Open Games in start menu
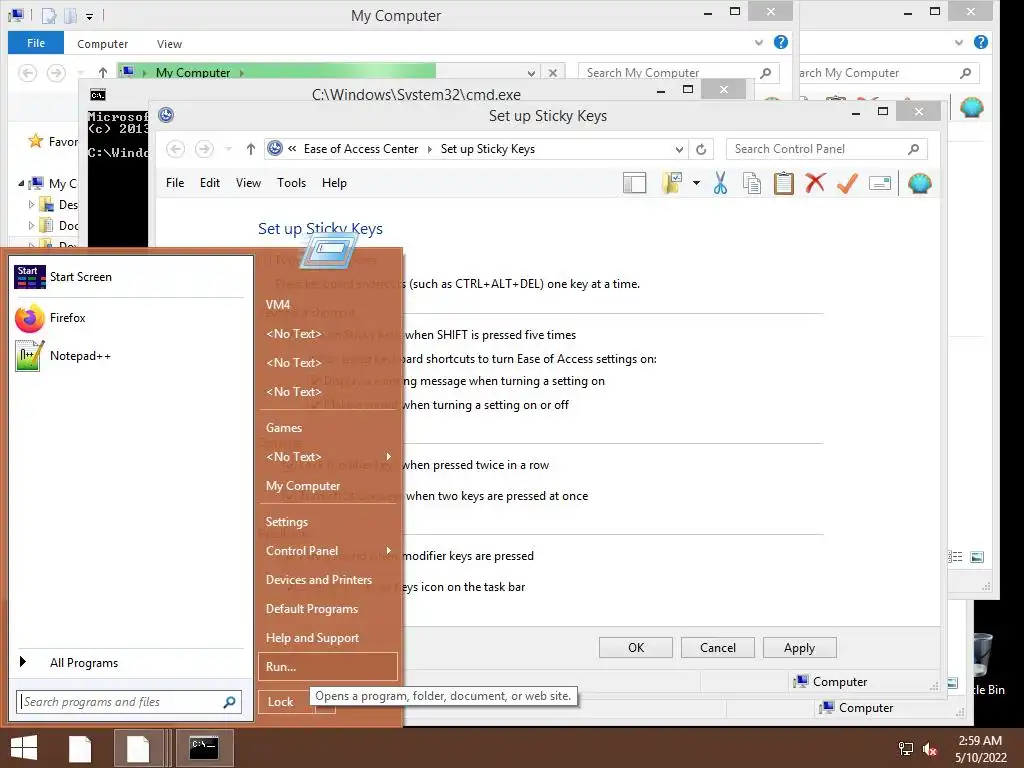 pyautogui.click(x=328, y=428)
